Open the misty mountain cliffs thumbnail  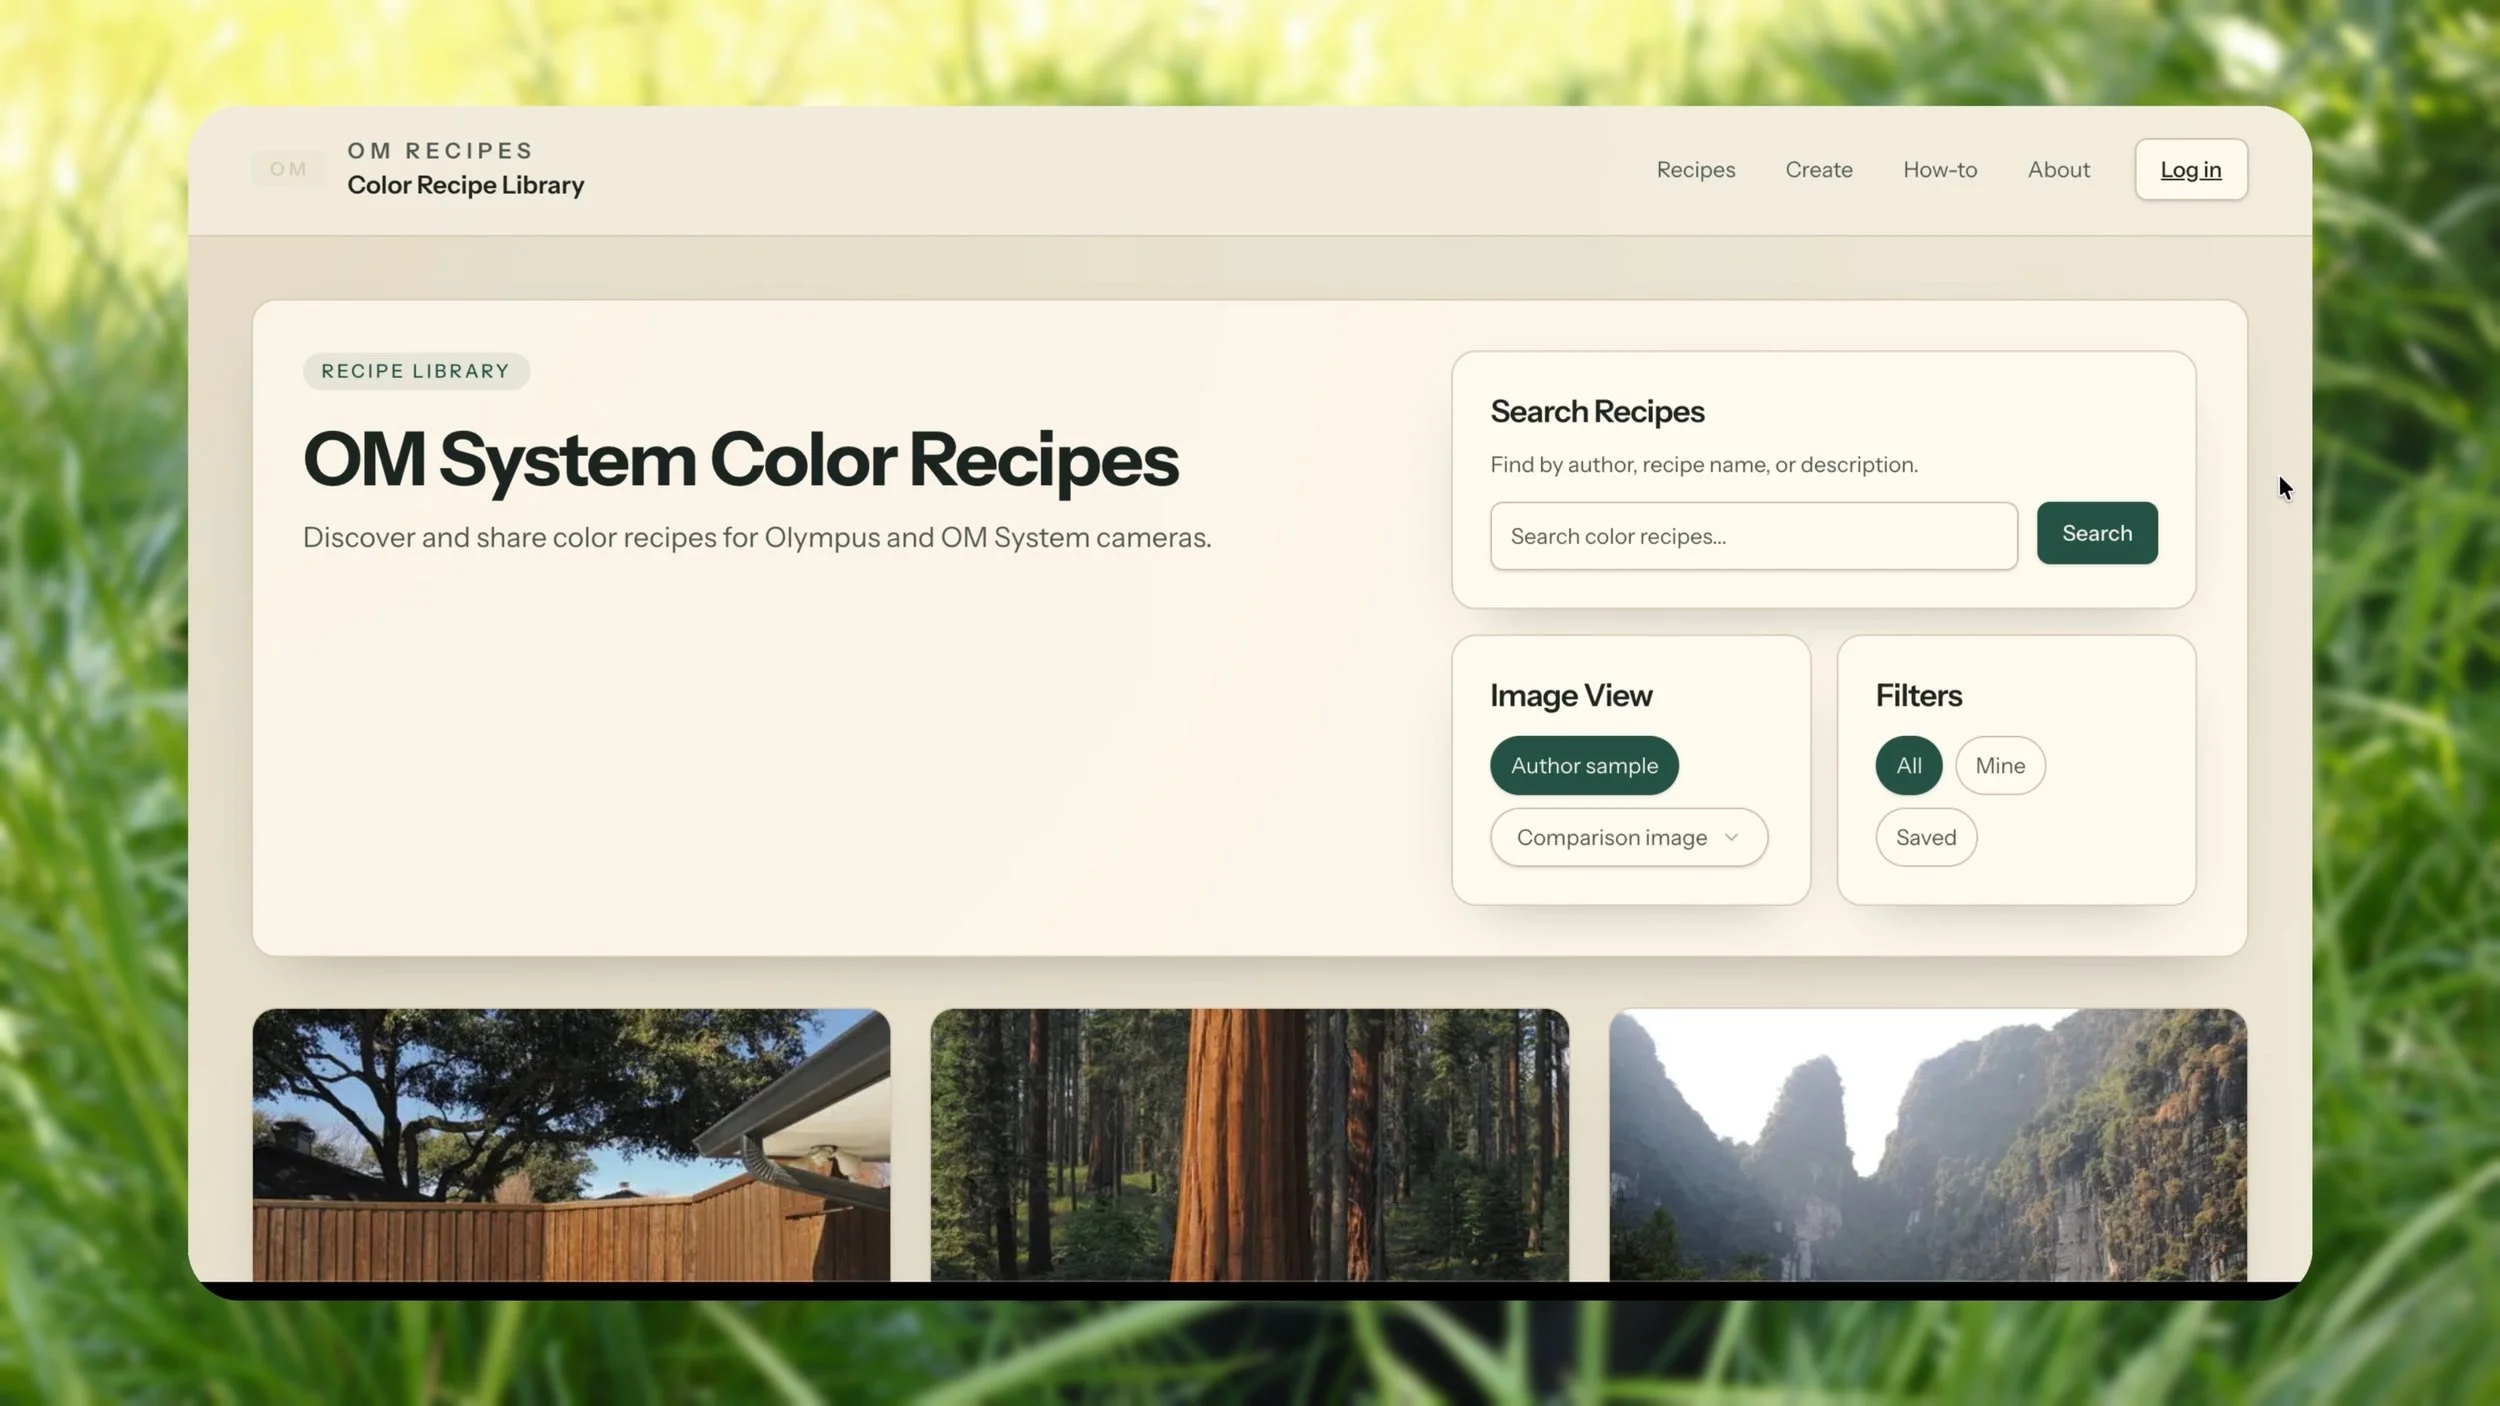(x=1927, y=1144)
